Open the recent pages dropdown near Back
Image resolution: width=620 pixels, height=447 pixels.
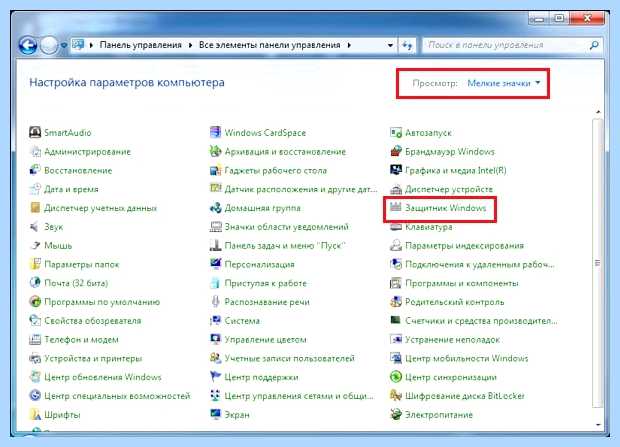(x=64, y=45)
